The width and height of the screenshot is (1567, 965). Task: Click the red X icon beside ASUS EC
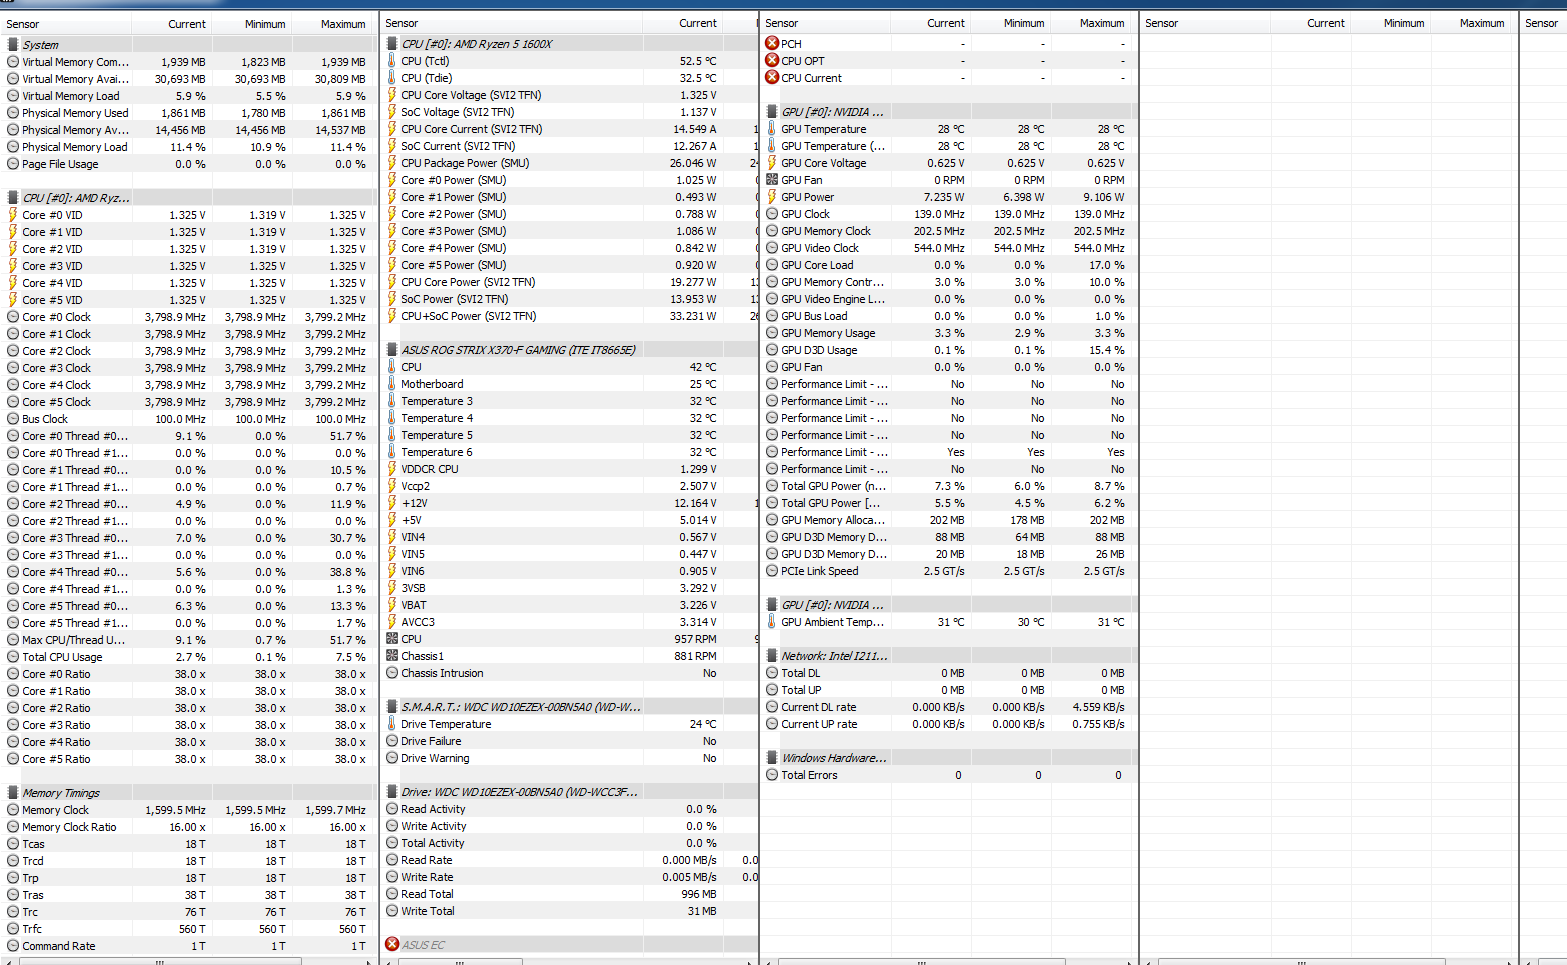[x=392, y=945]
